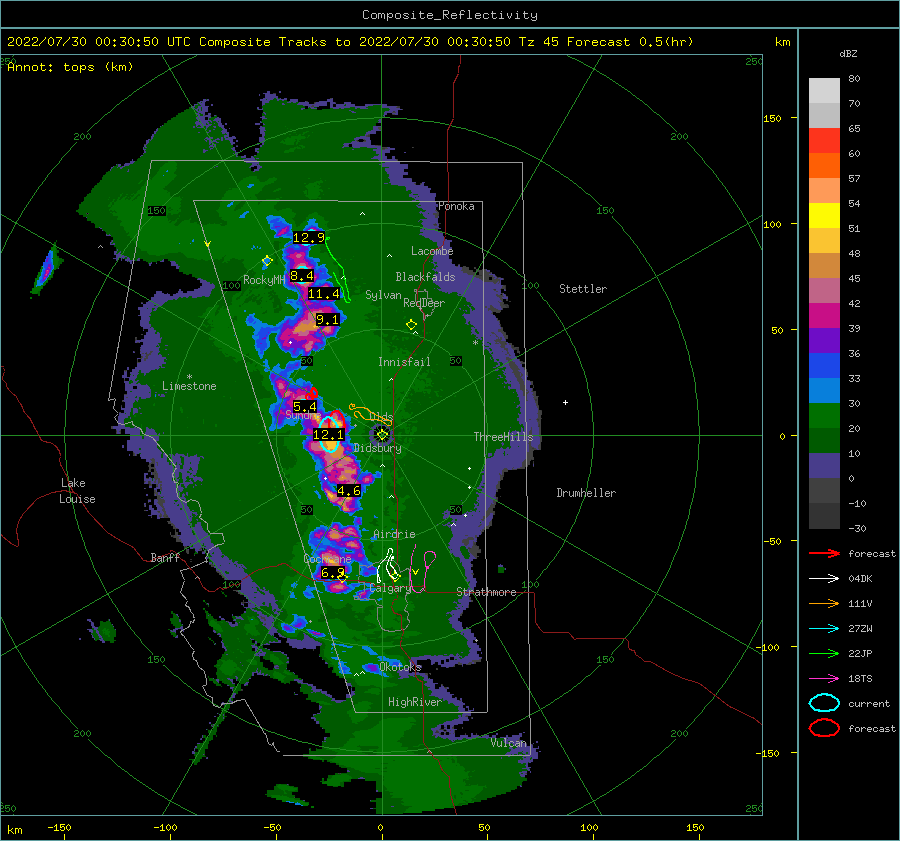This screenshot has width=900, height=841.
Task: Click the yellow diamond marker below RedDeer
Action: click(411, 325)
